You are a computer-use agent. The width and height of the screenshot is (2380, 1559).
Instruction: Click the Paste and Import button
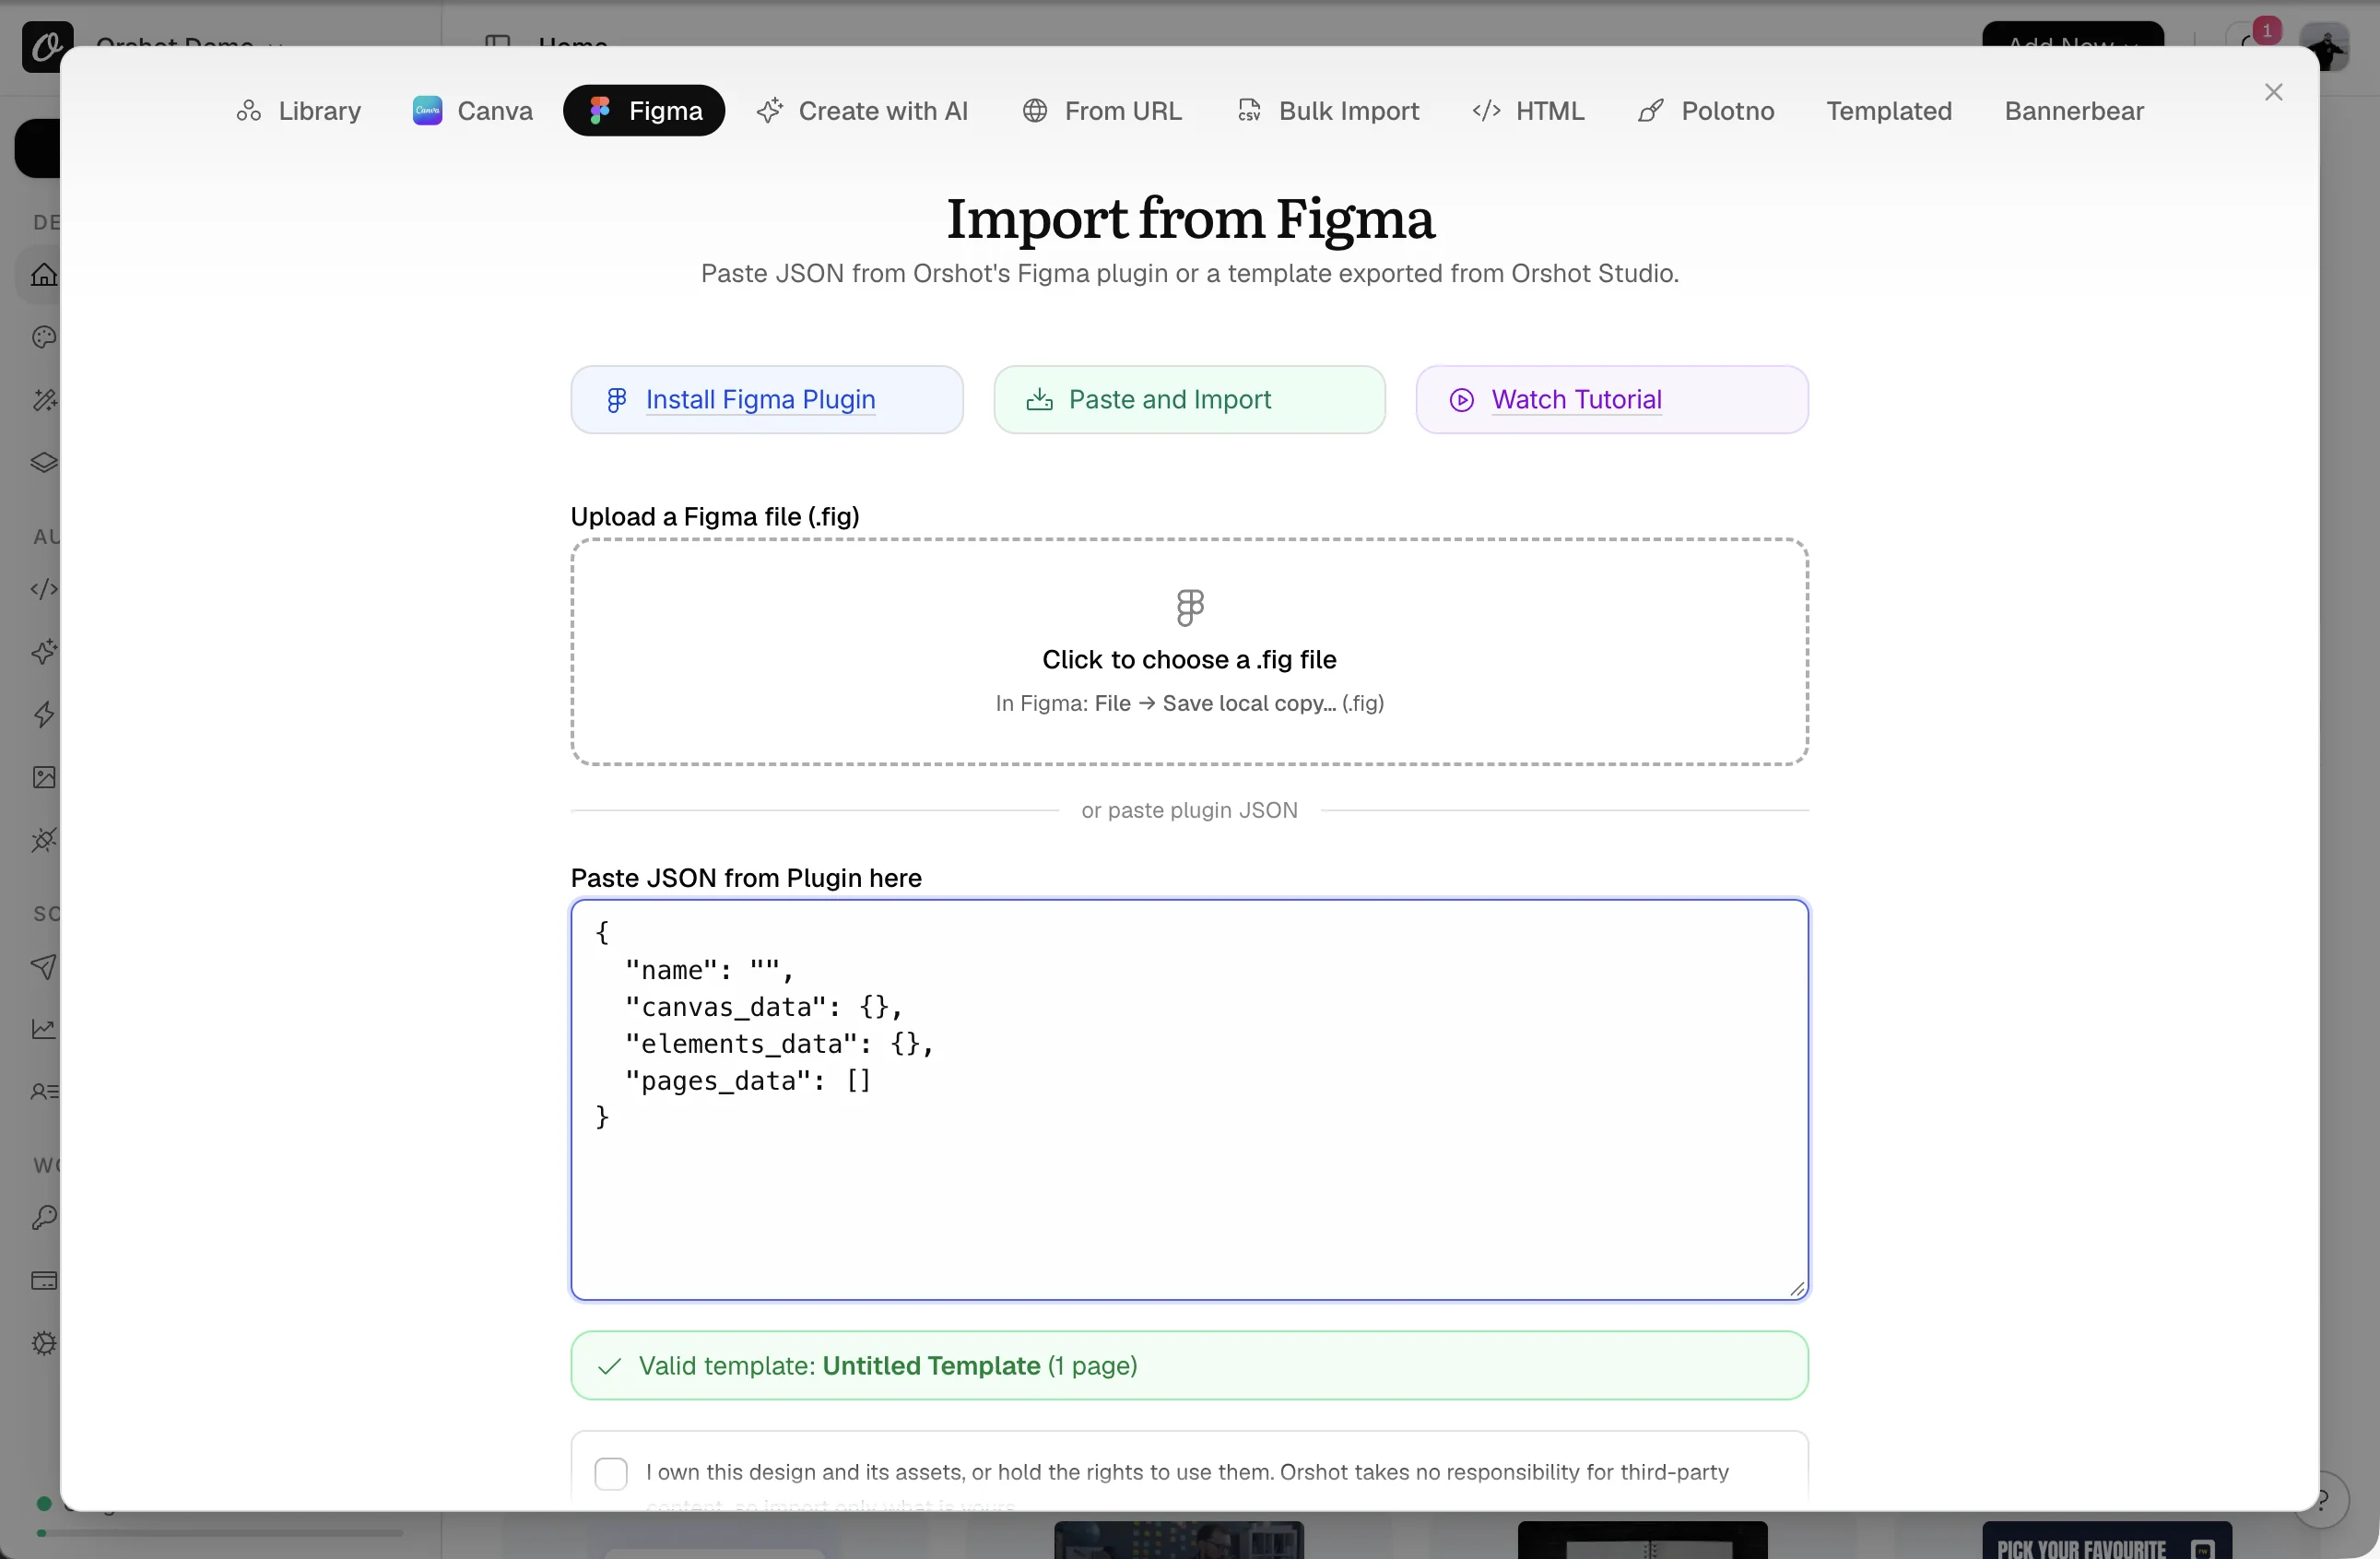[1189, 400]
